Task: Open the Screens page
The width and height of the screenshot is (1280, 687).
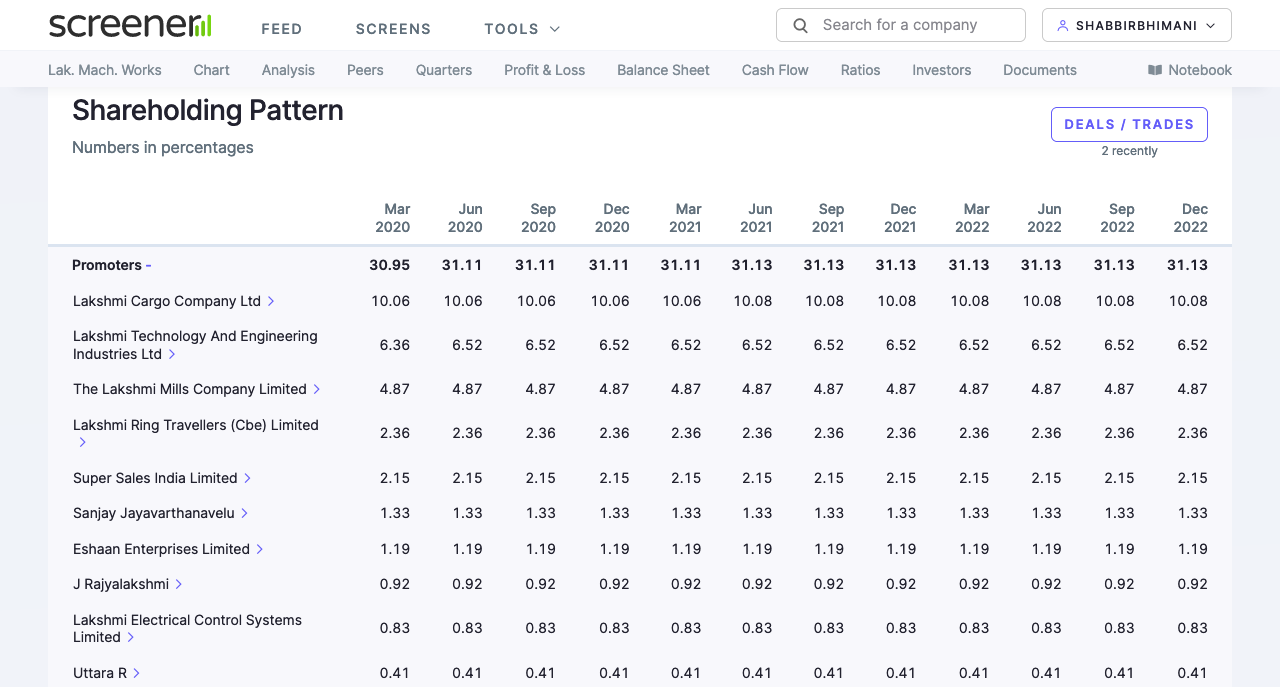Action: pos(394,29)
